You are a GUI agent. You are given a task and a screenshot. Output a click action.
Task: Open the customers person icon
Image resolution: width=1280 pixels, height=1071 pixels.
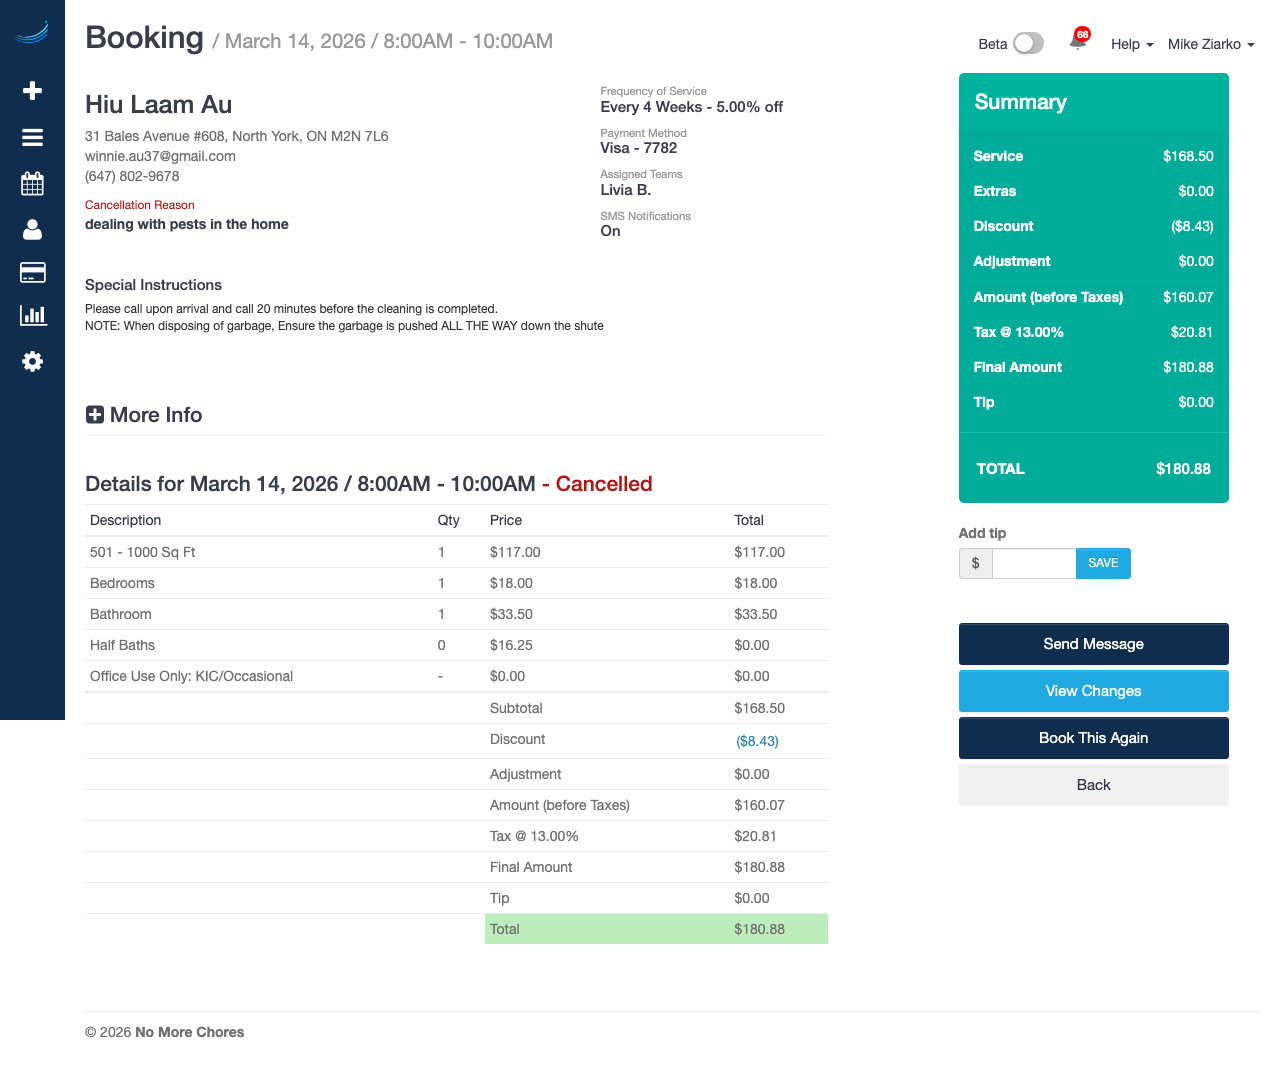click(x=32, y=230)
